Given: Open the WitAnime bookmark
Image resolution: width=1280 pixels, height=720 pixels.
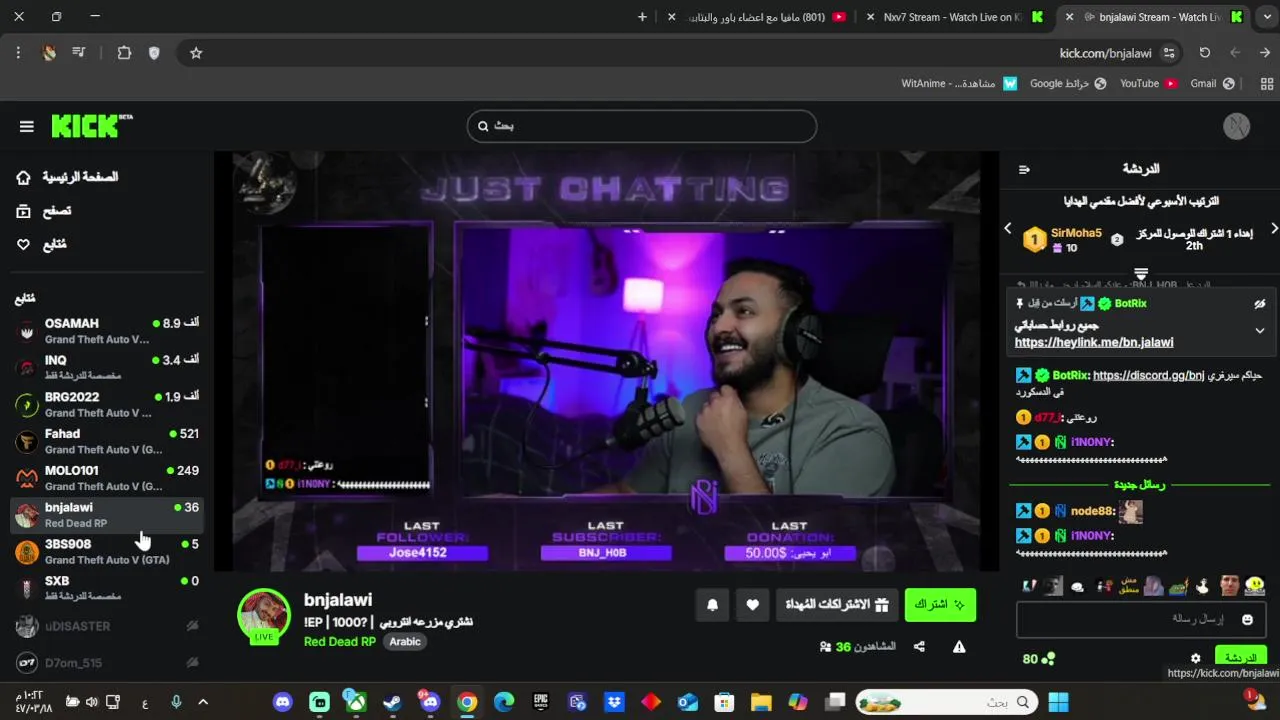Looking at the screenshot, I should pyautogui.click(x=959, y=84).
